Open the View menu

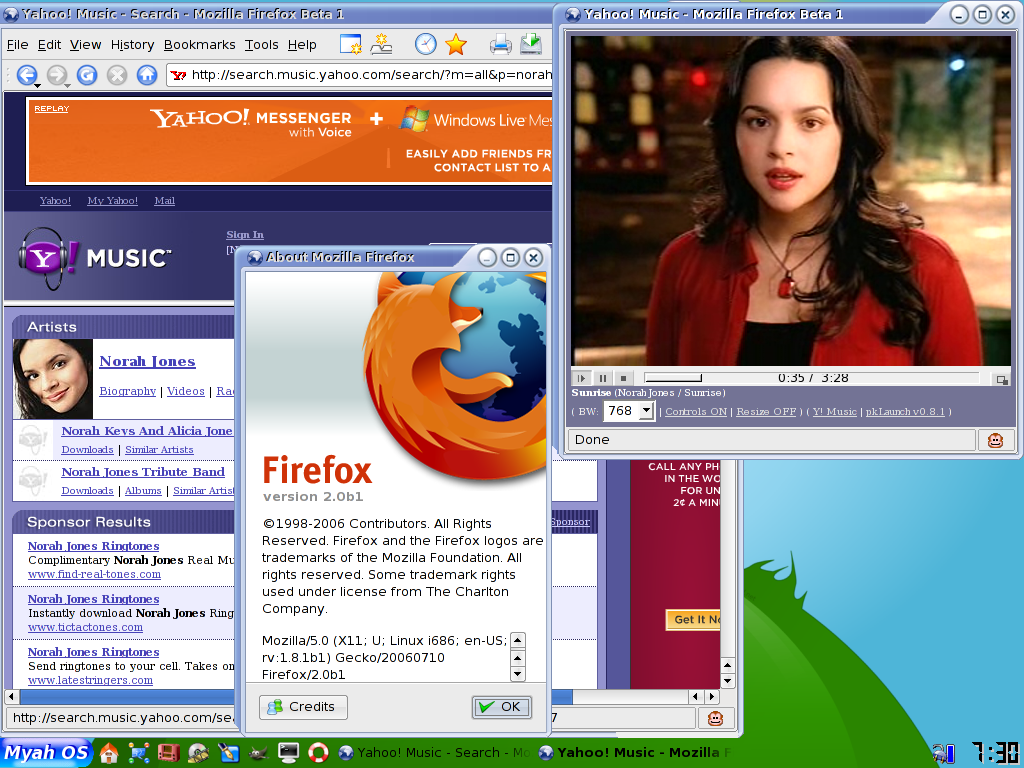point(86,45)
